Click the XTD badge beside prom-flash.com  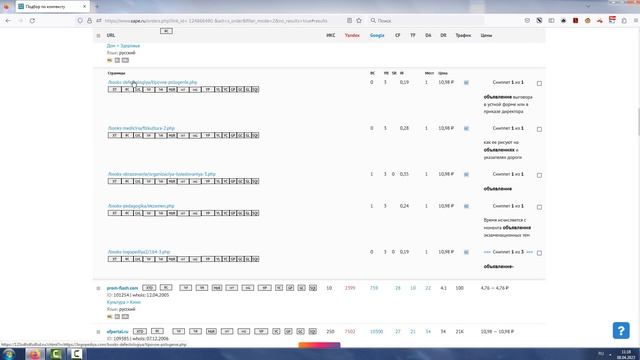coord(149,288)
